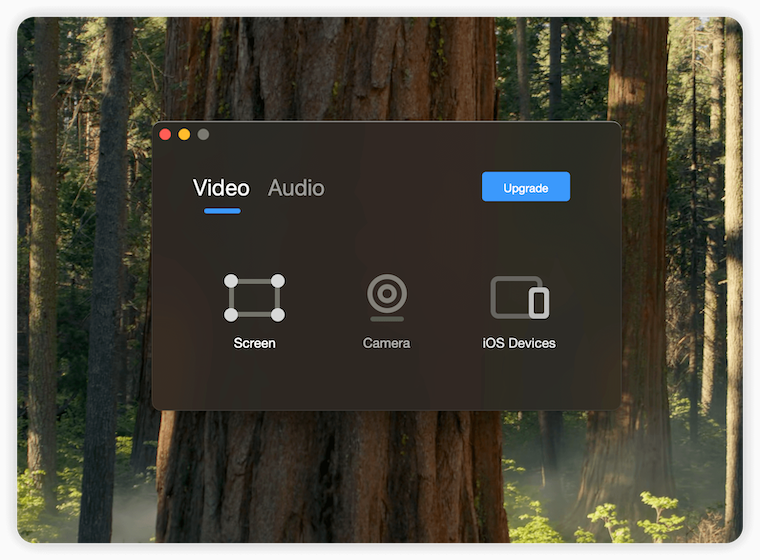Click the tablet outline in iOS Devices icon
The width and height of the screenshot is (760, 560).
pyautogui.click(x=509, y=296)
